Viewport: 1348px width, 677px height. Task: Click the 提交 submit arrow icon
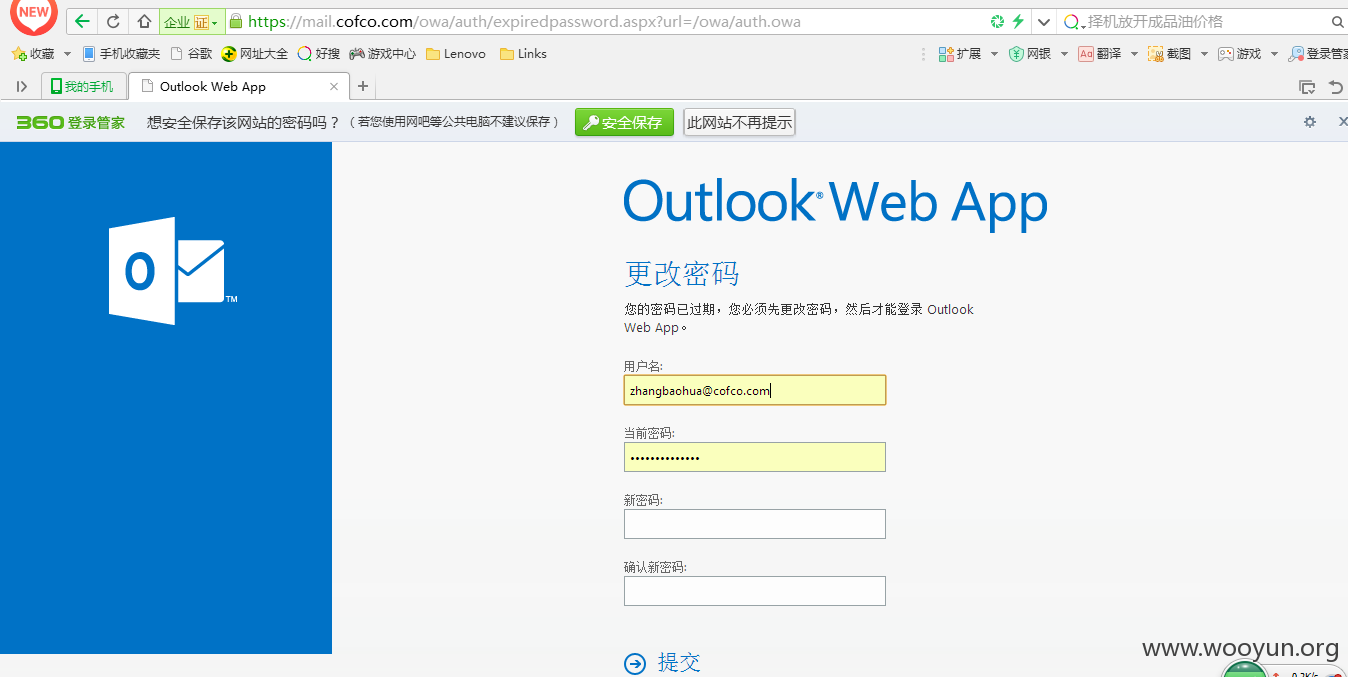tap(635, 663)
